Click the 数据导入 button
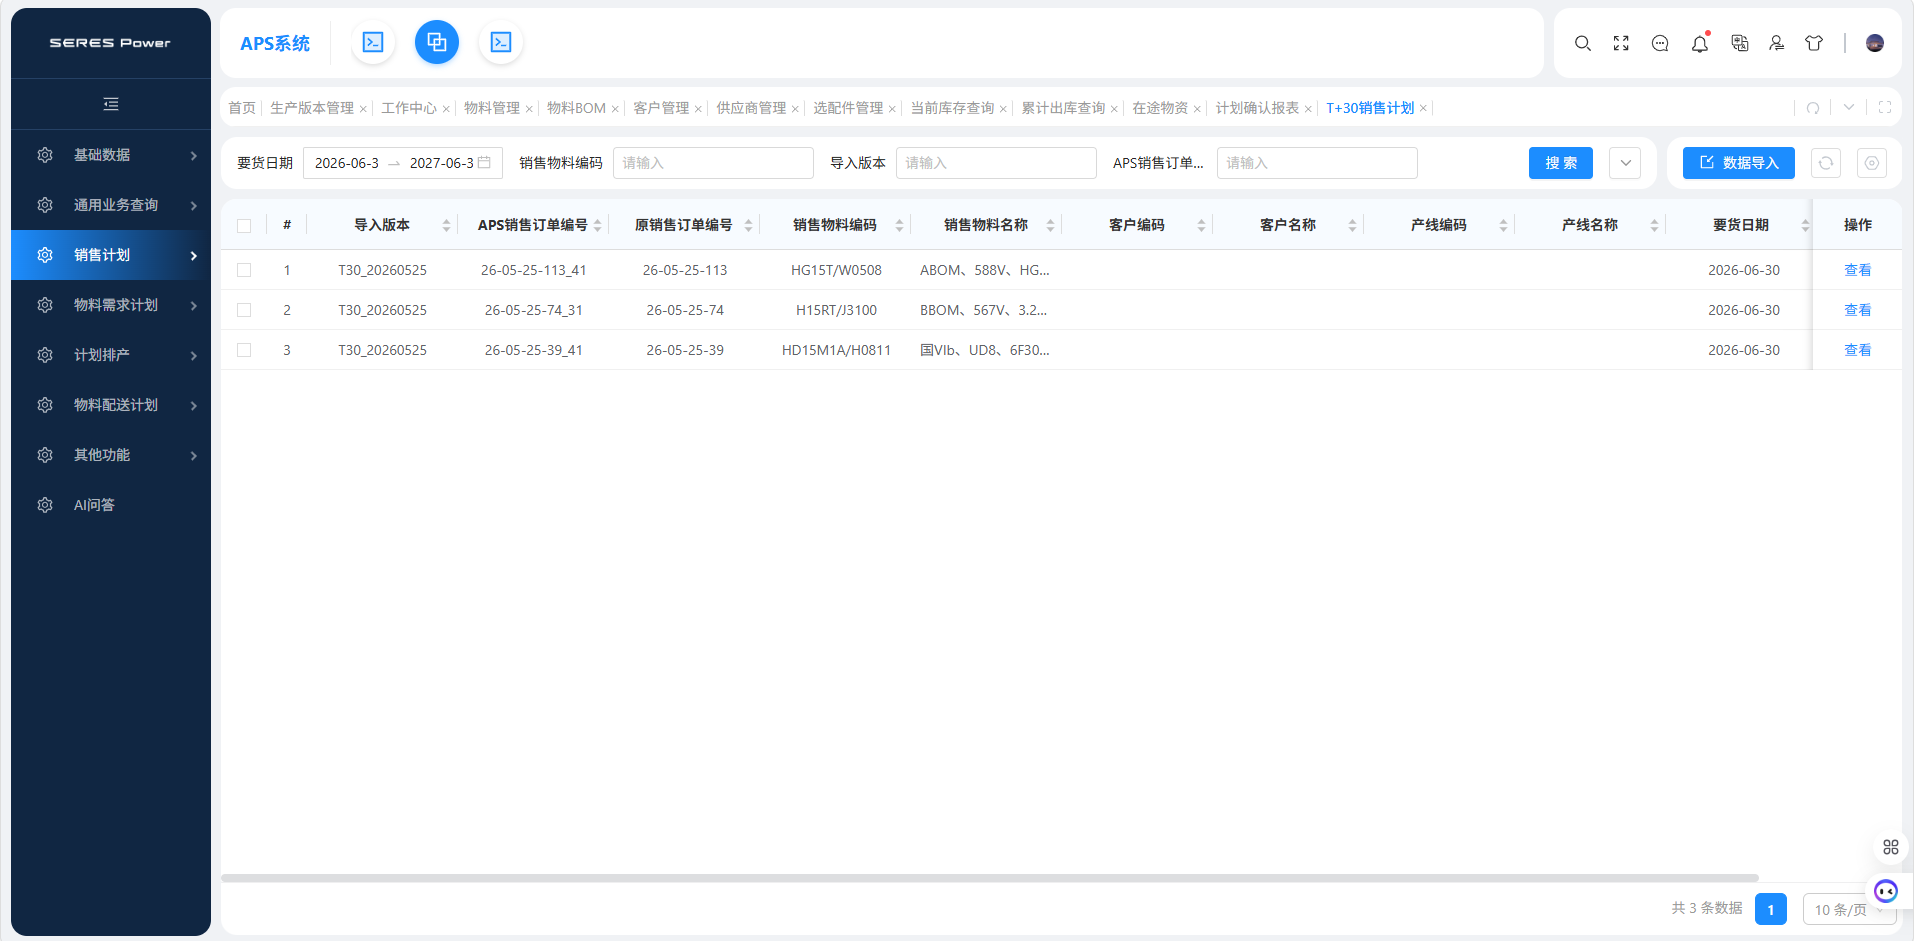1917x941 pixels. pos(1739,163)
